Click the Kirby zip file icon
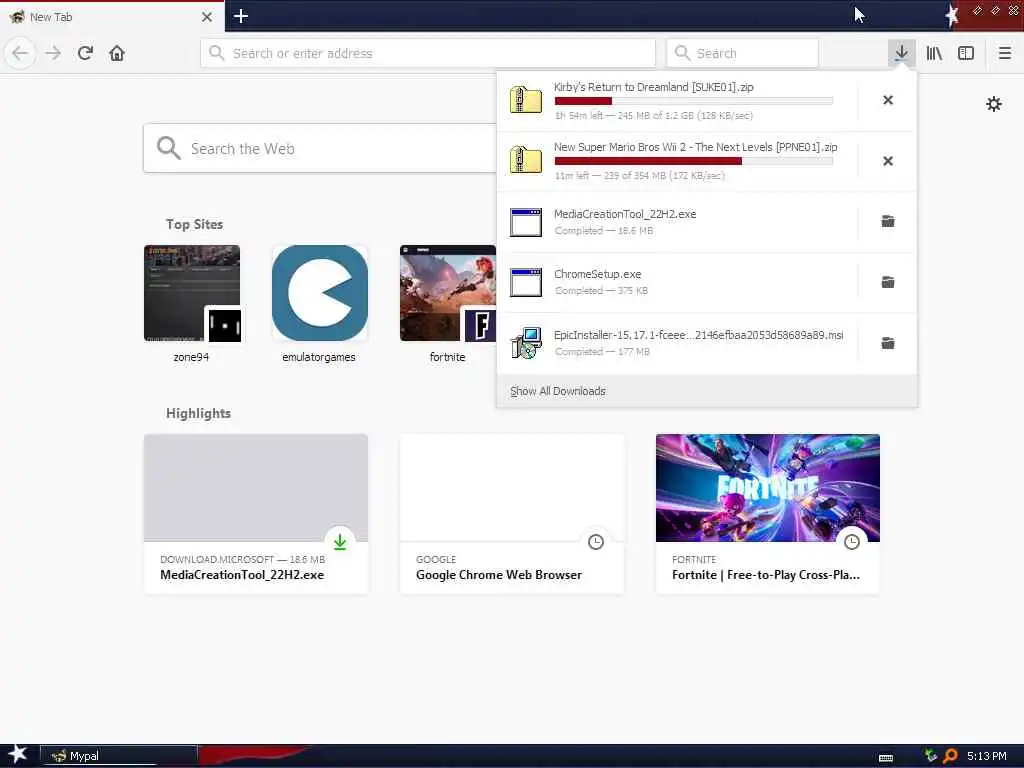 click(x=526, y=101)
